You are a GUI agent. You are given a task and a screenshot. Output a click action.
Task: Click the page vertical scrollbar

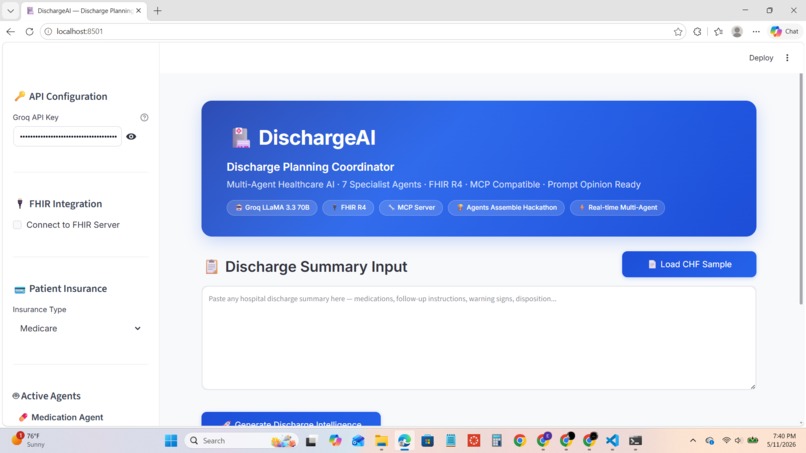(800, 188)
